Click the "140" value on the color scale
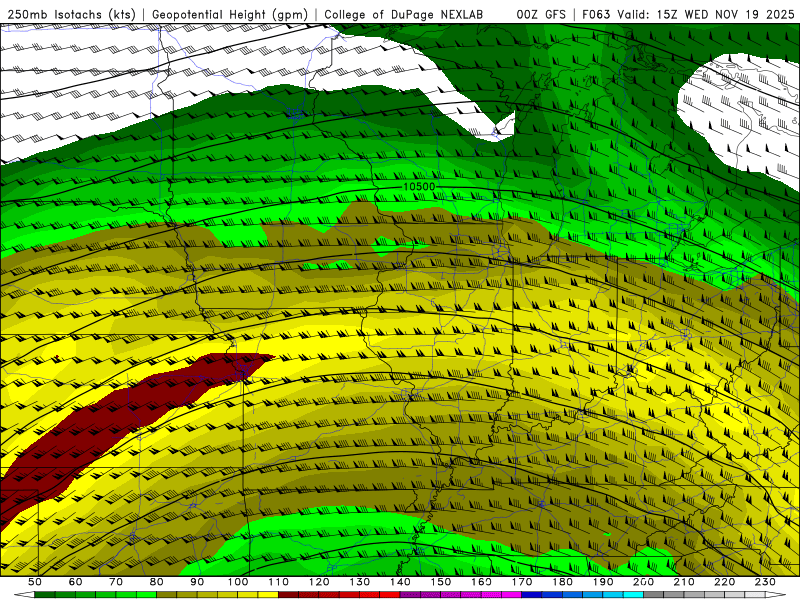800x600 pixels. tap(401, 582)
